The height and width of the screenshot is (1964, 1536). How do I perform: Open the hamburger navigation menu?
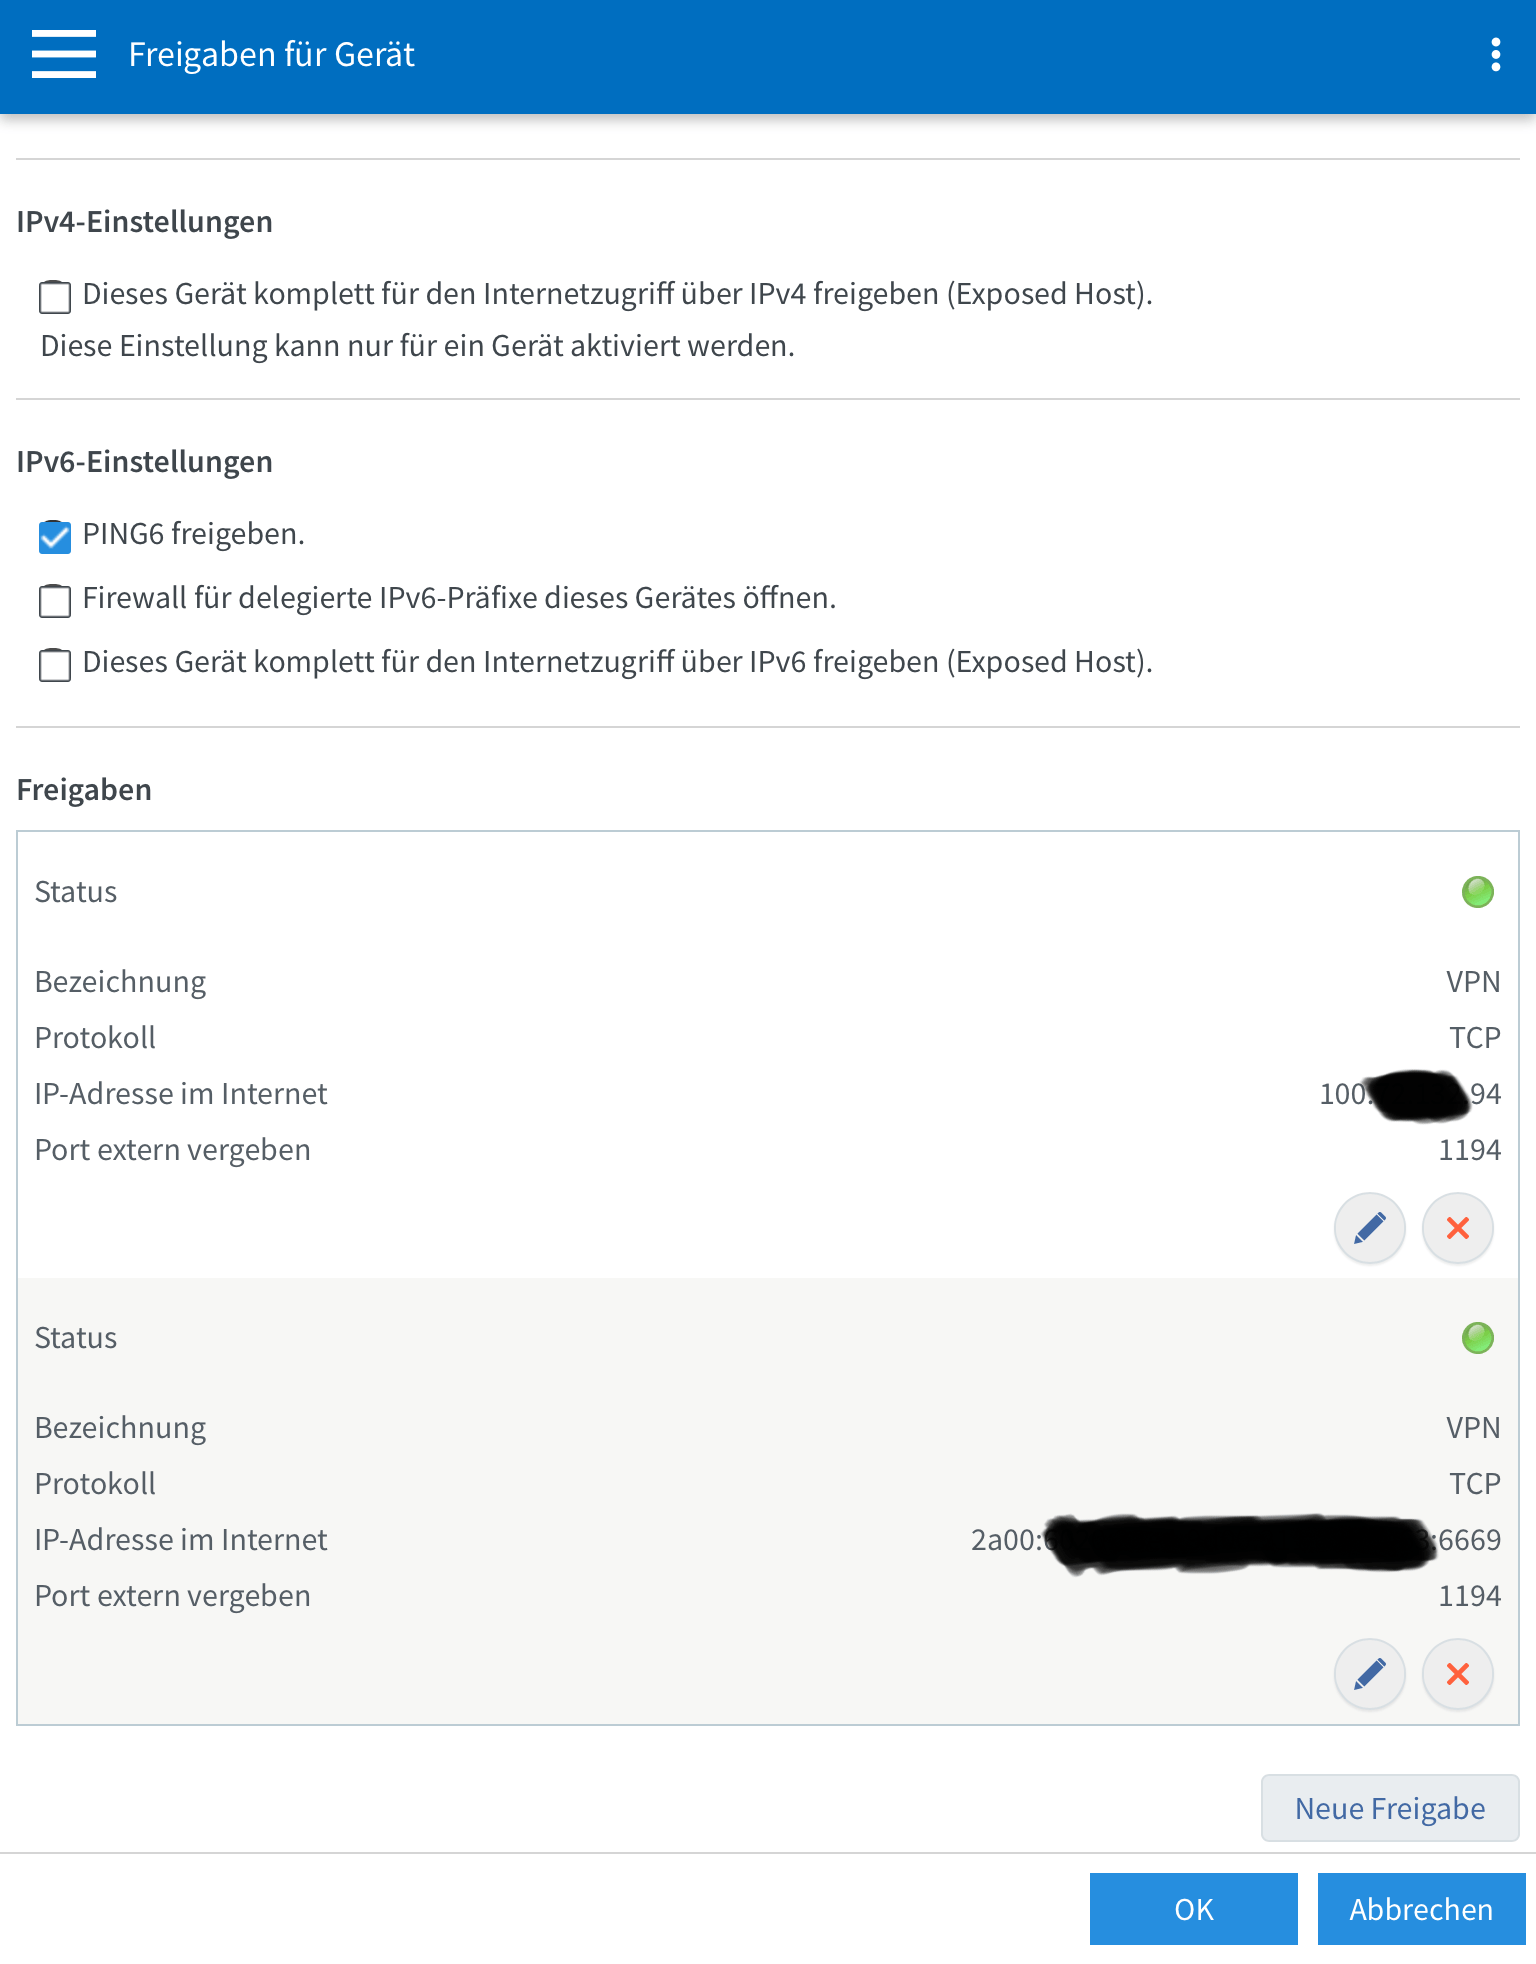coord(64,54)
